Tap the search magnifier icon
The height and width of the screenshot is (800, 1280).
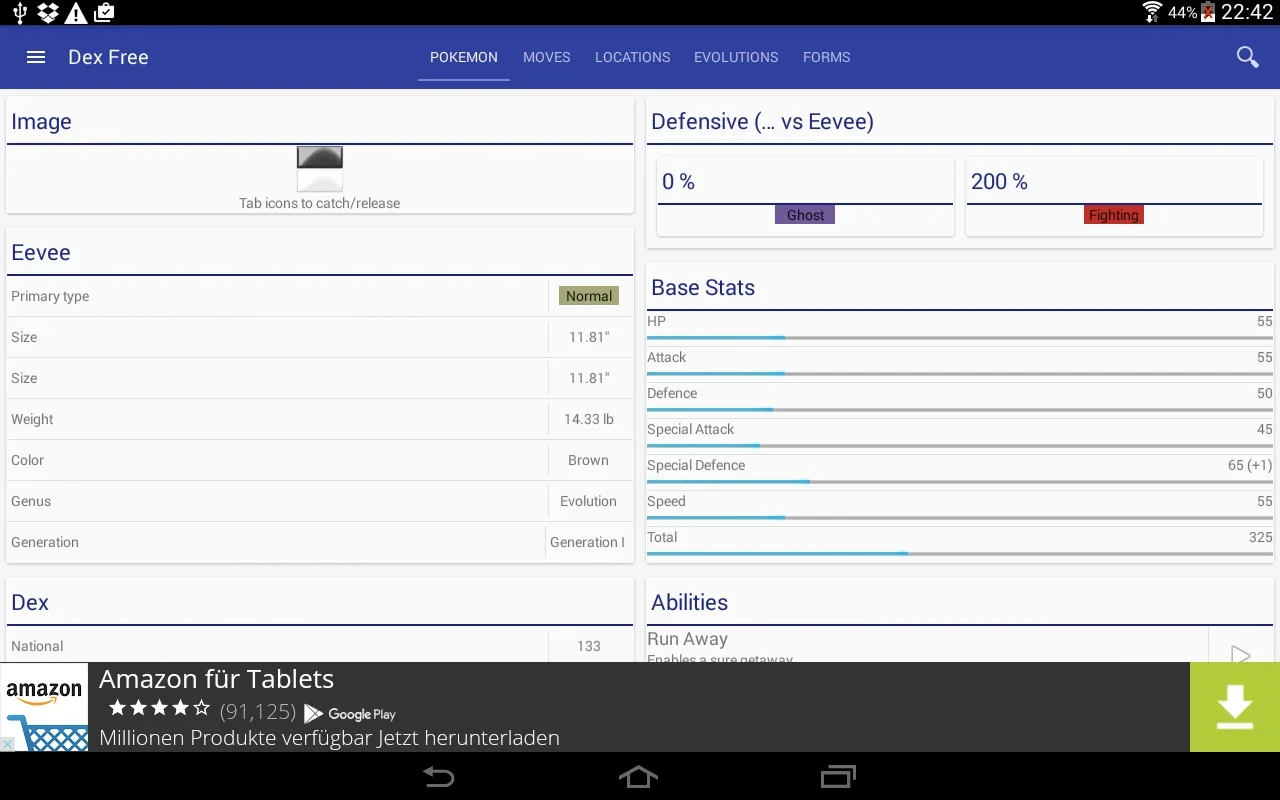pos(1247,57)
